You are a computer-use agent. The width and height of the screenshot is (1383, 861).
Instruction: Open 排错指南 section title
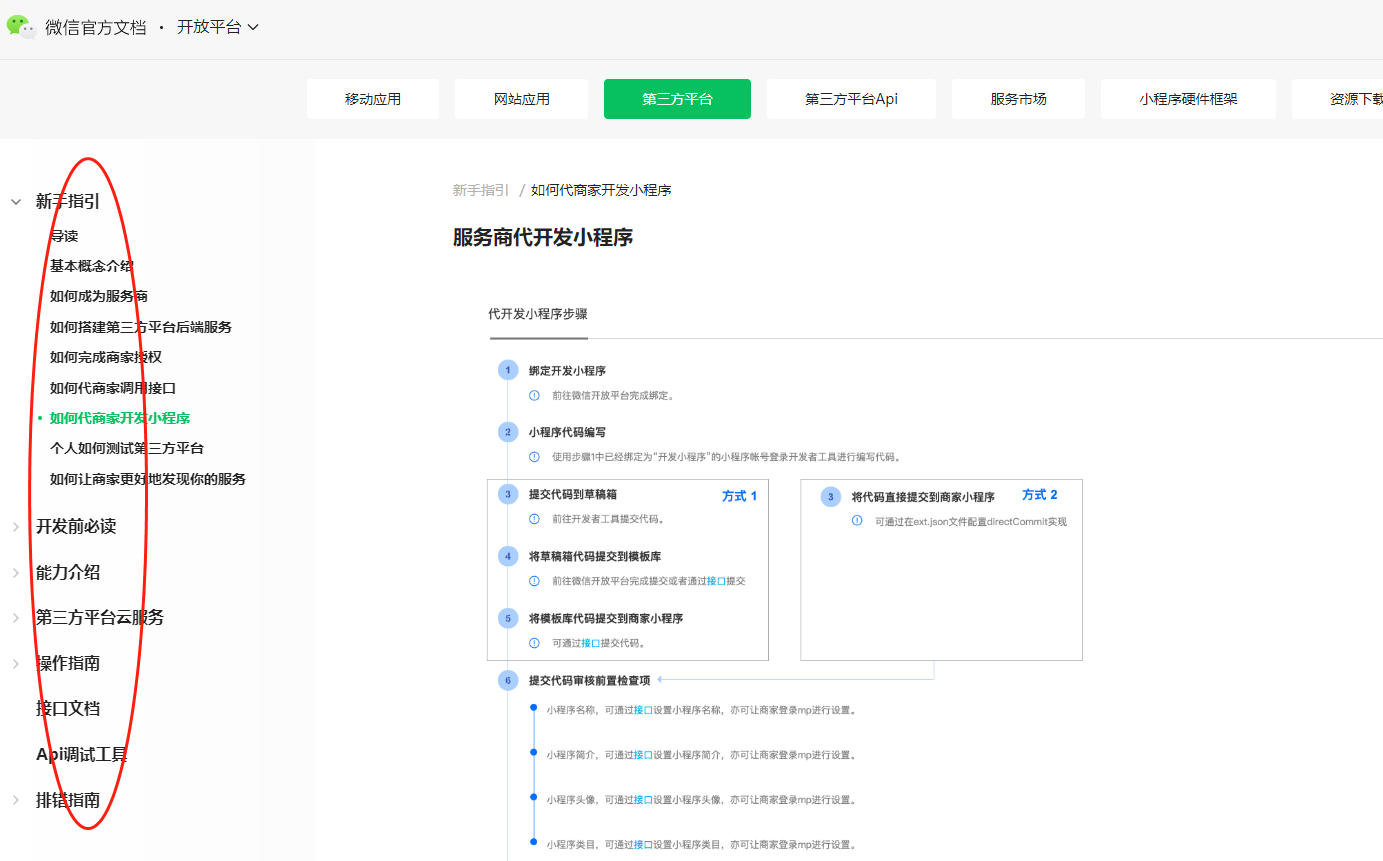tap(68, 800)
